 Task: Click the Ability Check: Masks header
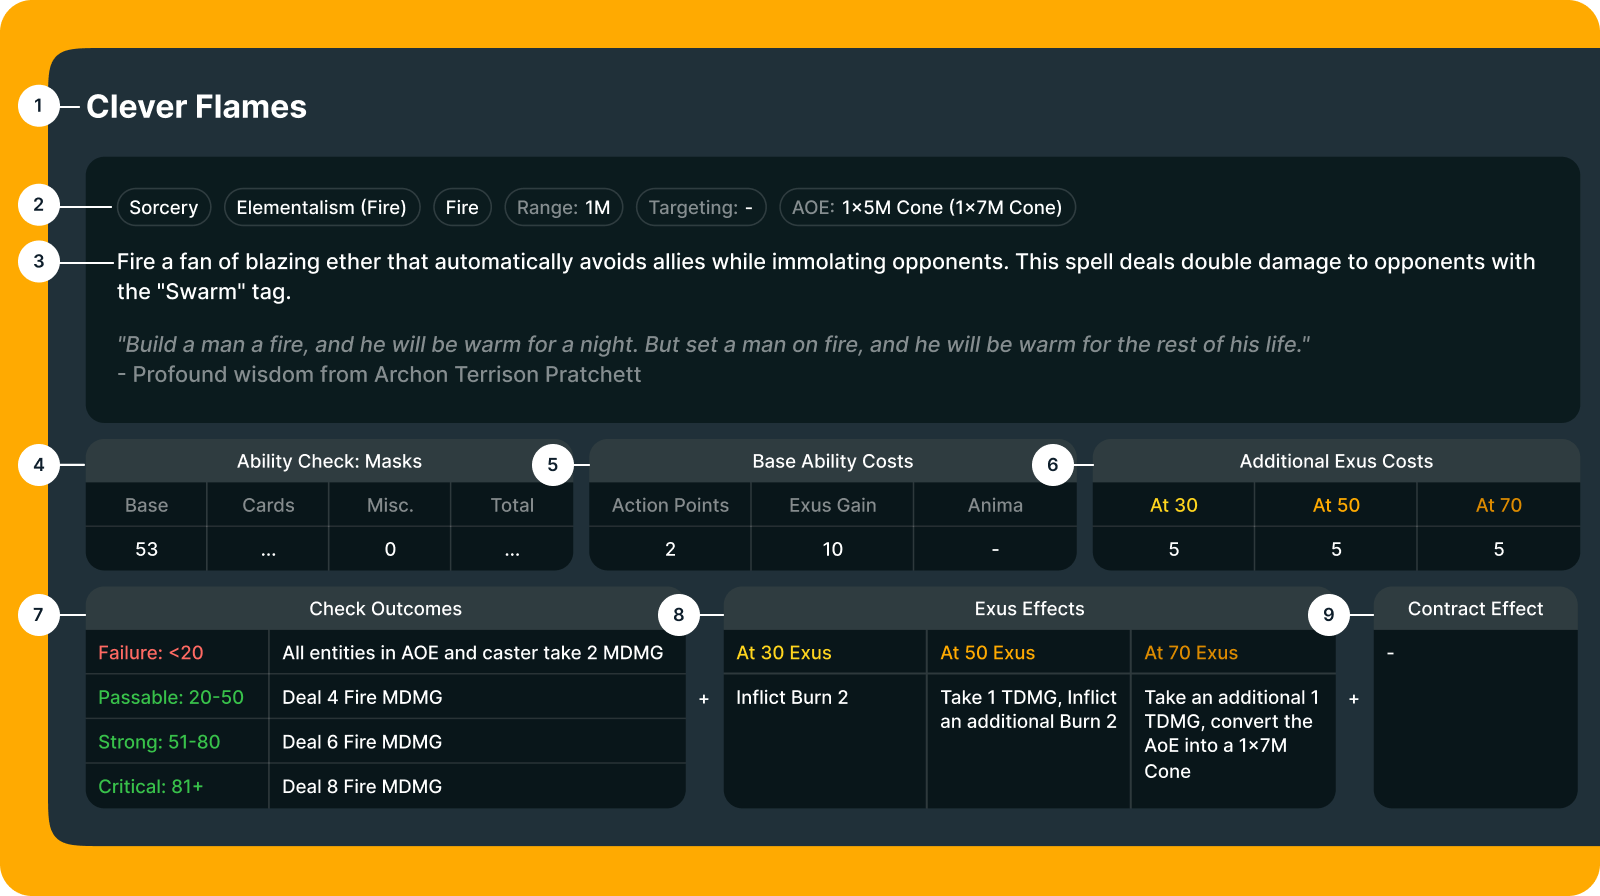click(329, 461)
